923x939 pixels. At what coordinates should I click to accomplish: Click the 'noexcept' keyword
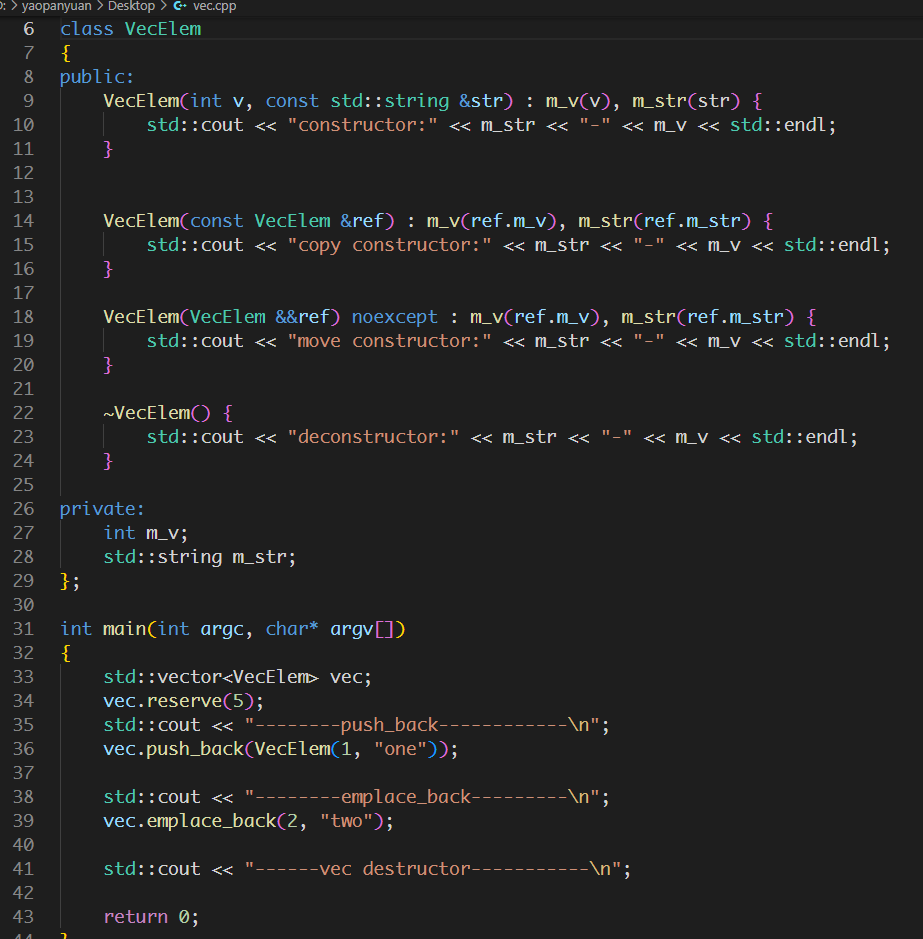pyautogui.click(x=395, y=316)
